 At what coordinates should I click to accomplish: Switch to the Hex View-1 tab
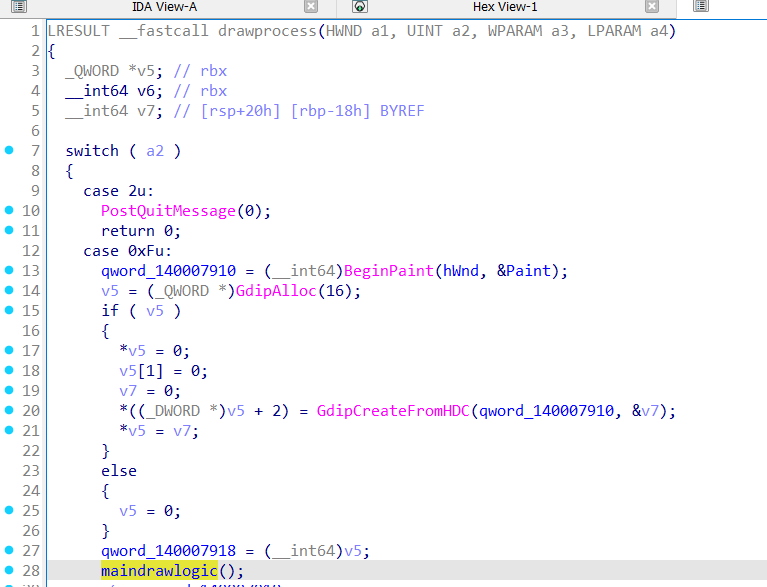(505, 7)
